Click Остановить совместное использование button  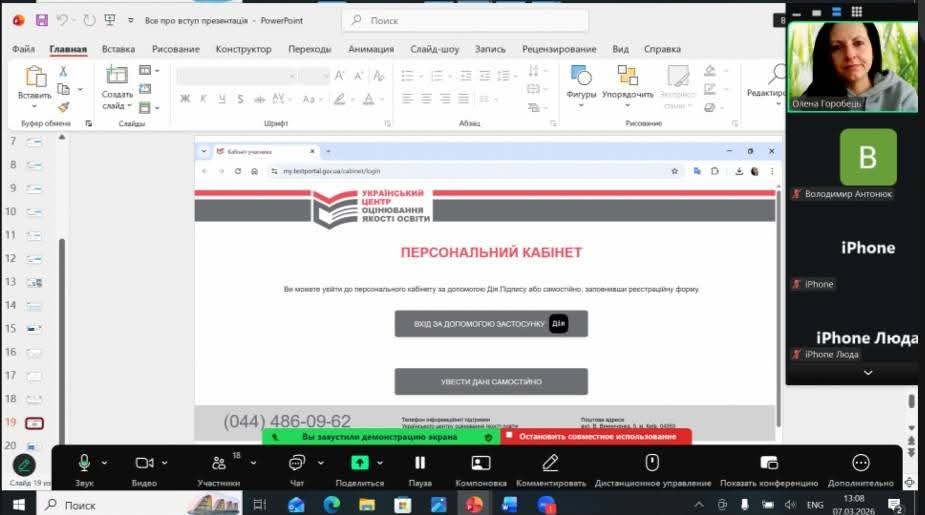pyautogui.click(x=597, y=436)
